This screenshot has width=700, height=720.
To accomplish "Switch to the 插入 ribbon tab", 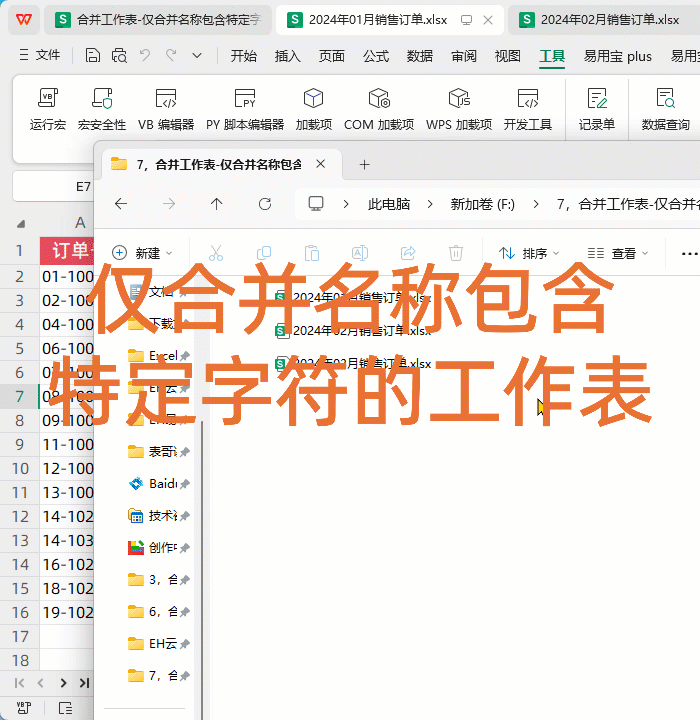I will pyautogui.click(x=288, y=56).
